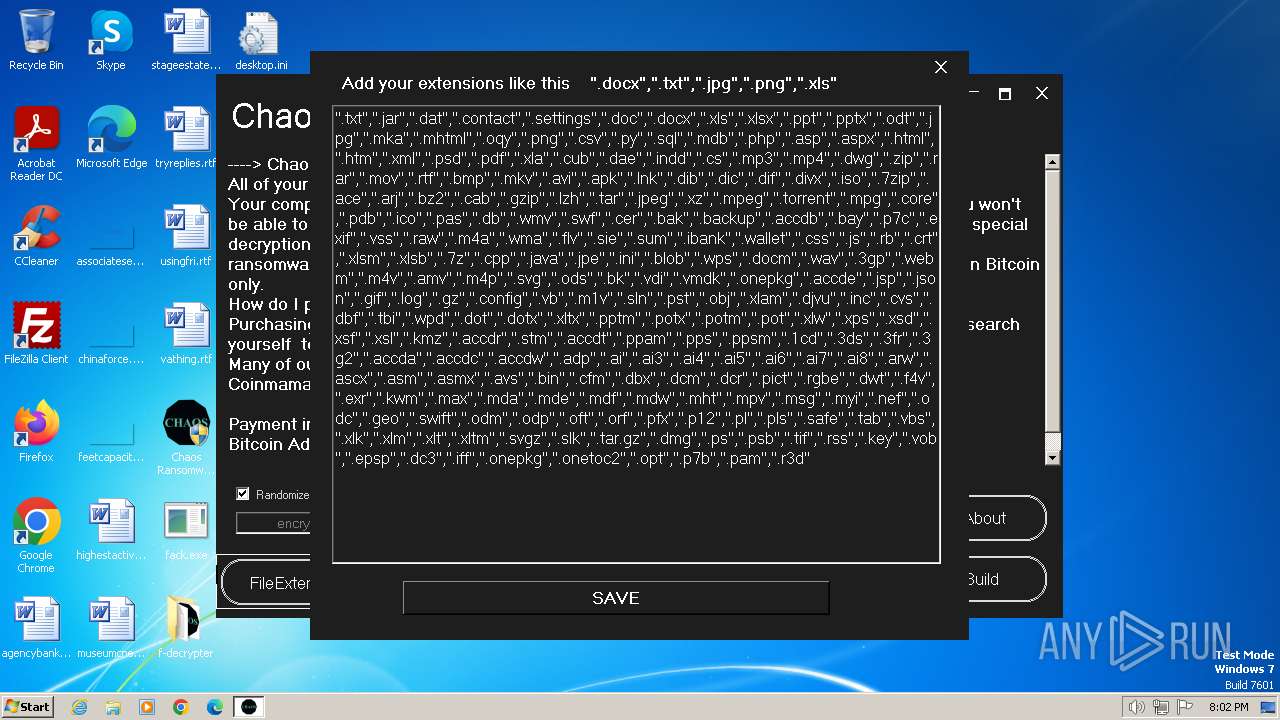
Task: Open the tryreplies.rtf document icon
Action: coord(186,138)
